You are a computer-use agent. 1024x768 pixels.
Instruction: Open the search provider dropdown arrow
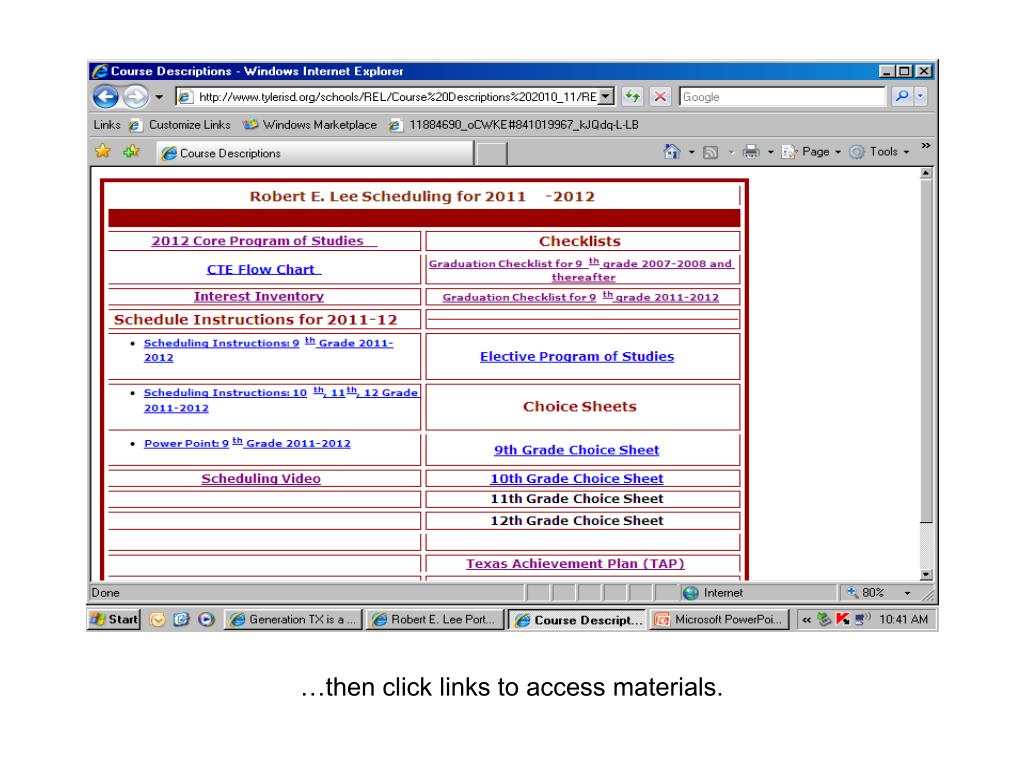[x=920, y=97]
